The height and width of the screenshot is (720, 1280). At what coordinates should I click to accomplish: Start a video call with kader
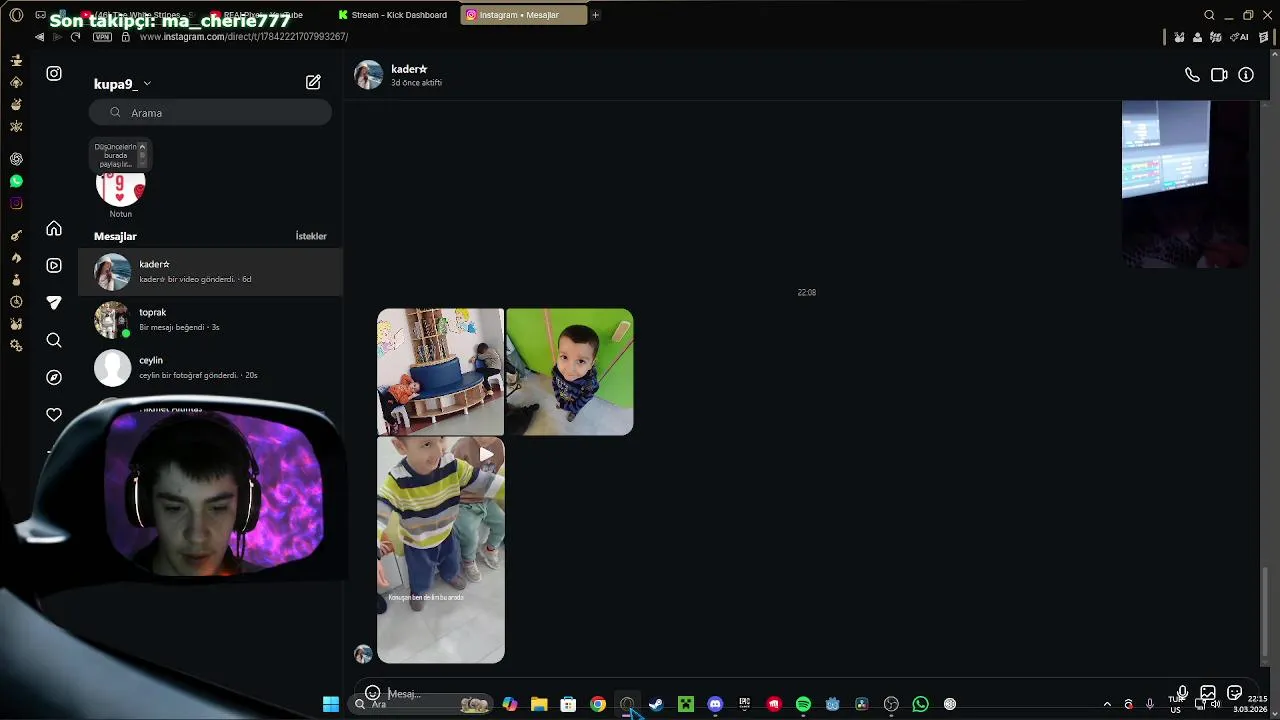[x=1219, y=75]
